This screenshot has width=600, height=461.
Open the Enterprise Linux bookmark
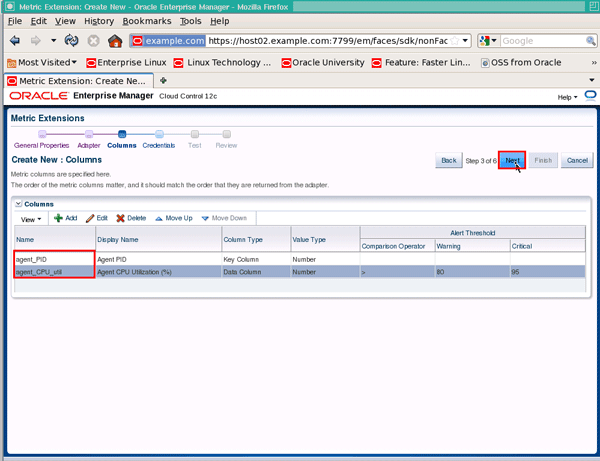pyautogui.click(x=126, y=62)
